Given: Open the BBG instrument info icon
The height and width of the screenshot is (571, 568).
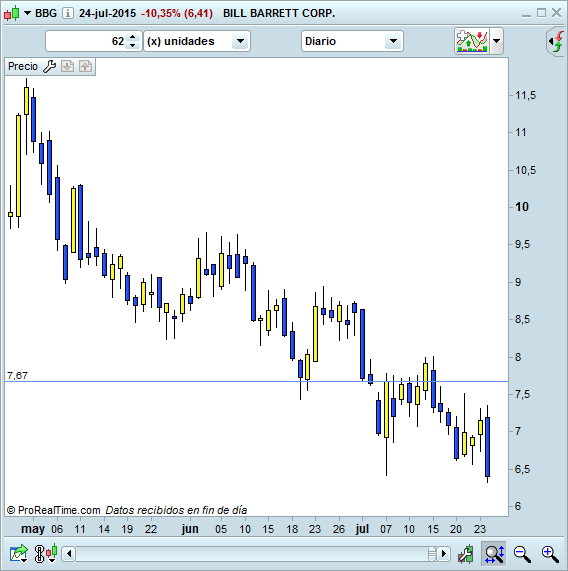Looking at the screenshot, I should pos(68,13).
